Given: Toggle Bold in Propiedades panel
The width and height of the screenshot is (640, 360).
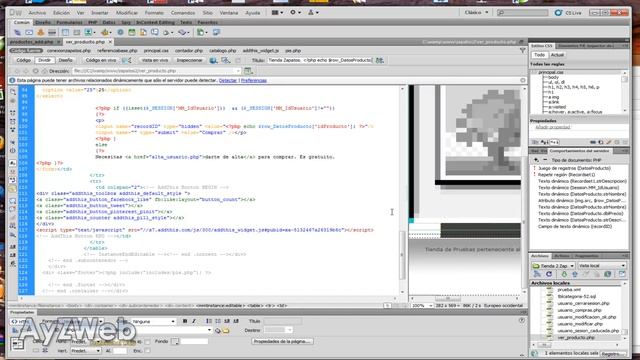Looking at the screenshot, I should click(185, 321).
